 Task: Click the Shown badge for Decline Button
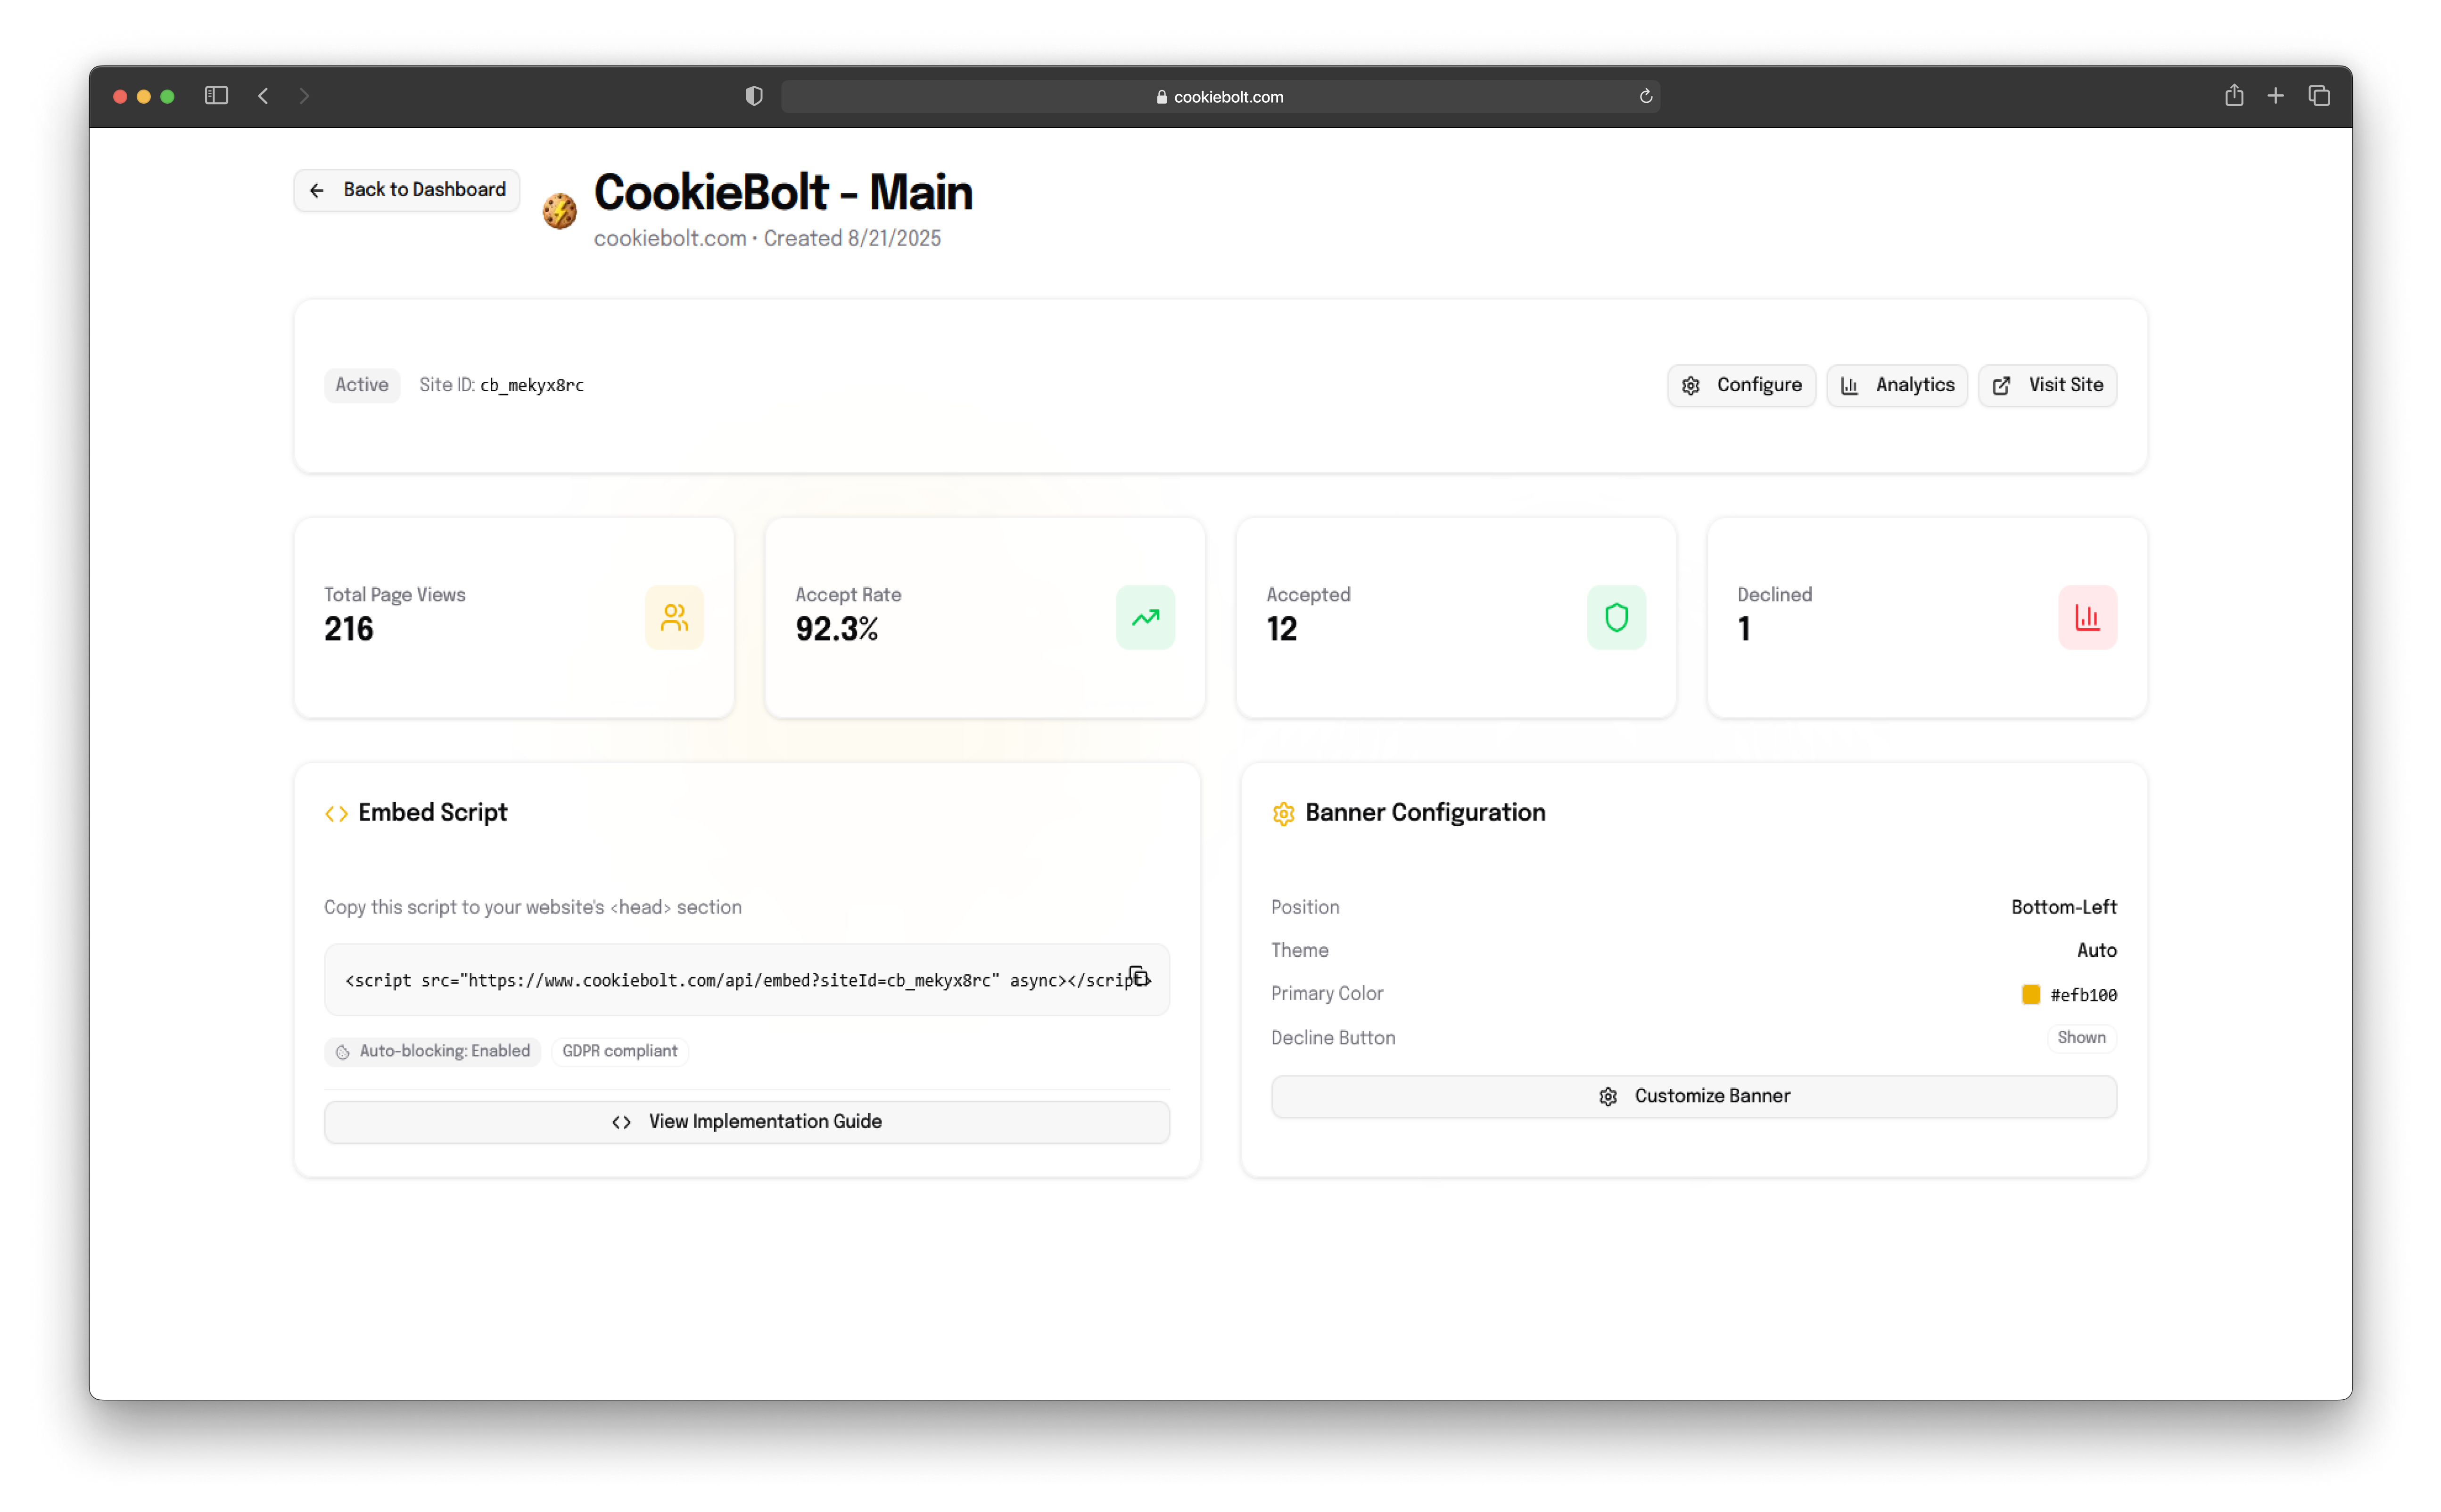point(2081,1038)
